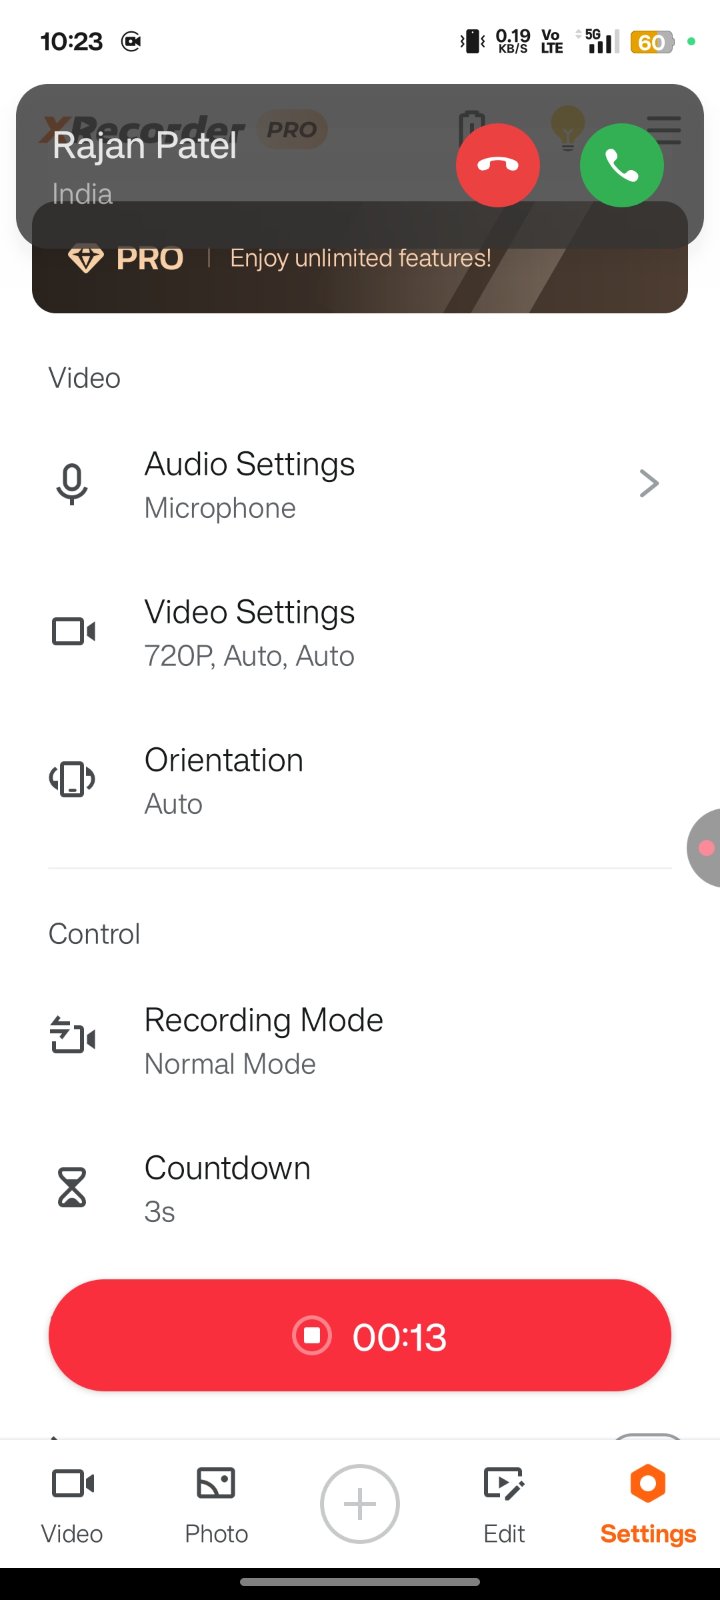
Task: Switch to the Video tab
Action: coord(72,1505)
